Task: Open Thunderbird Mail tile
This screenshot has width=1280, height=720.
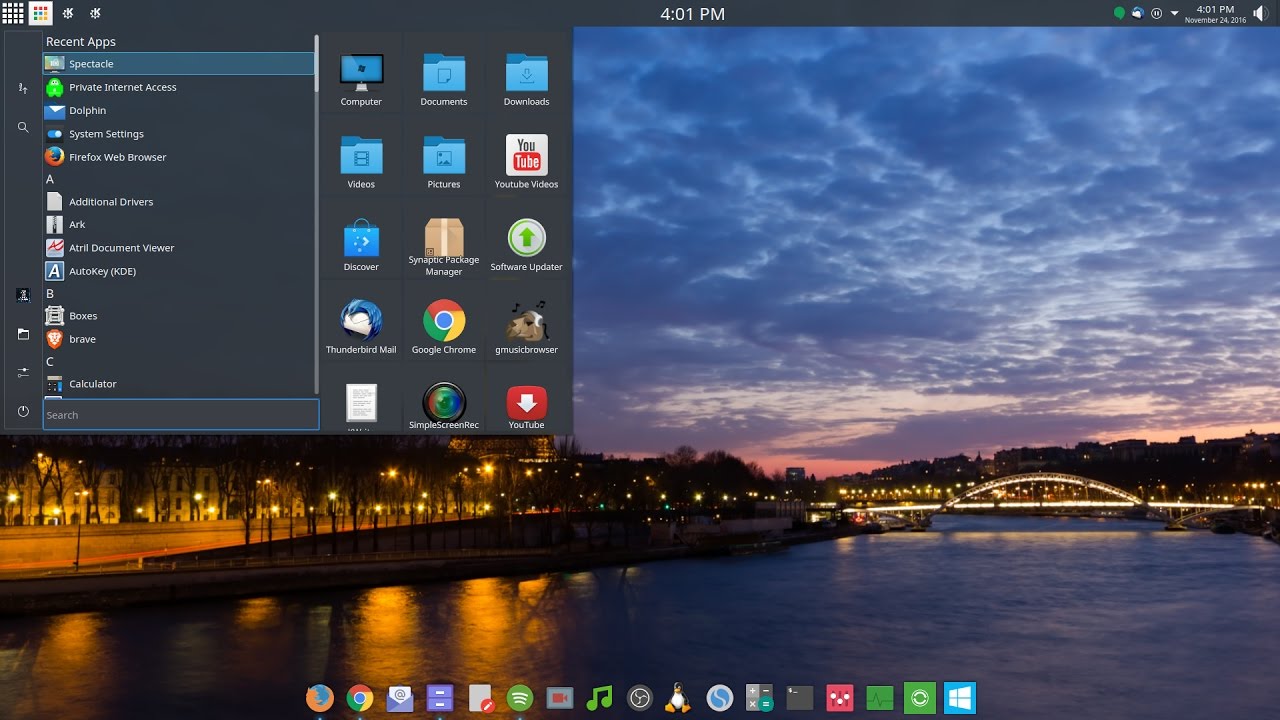Action: [x=361, y=327]
